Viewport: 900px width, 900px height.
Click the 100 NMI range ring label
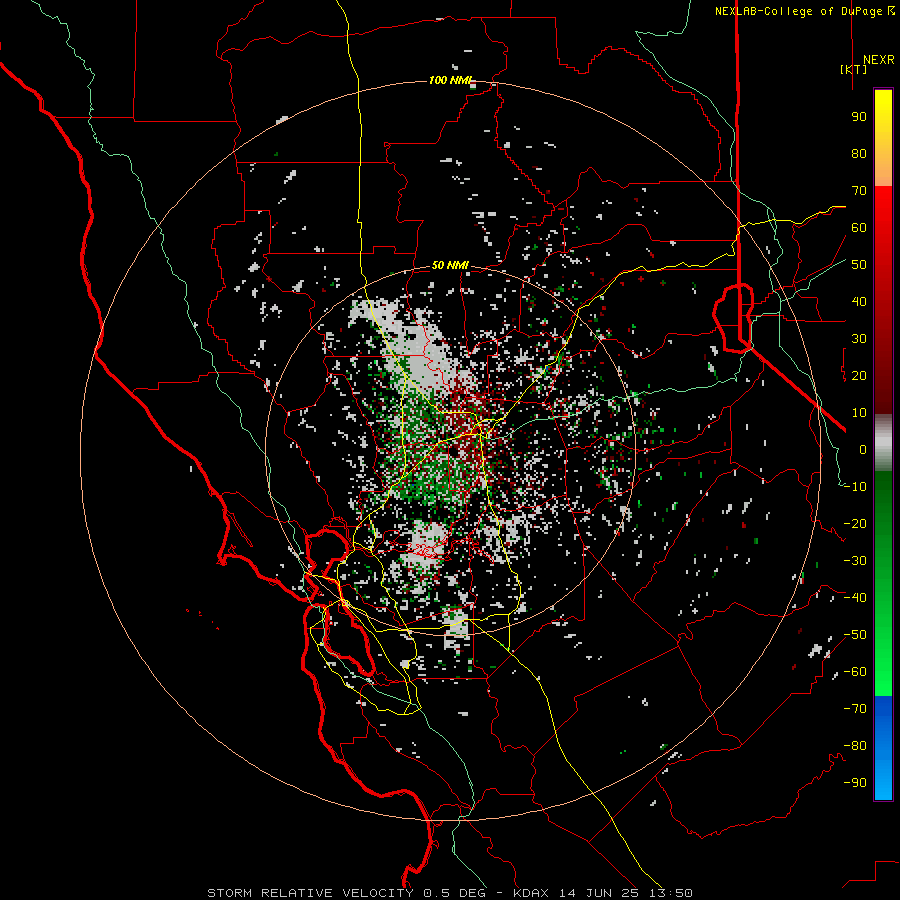tap(449, 80)
